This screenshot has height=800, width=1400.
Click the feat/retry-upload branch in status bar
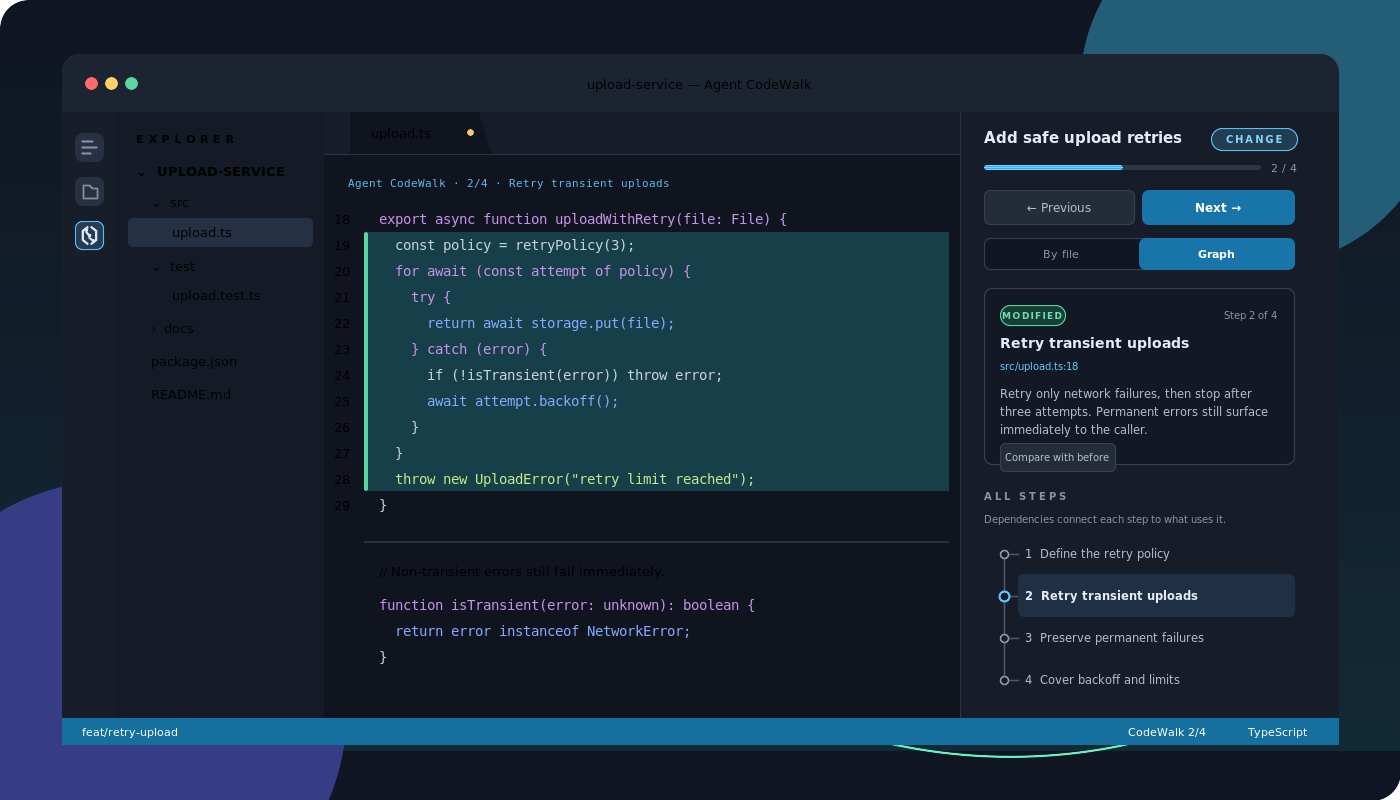point(130,732)
